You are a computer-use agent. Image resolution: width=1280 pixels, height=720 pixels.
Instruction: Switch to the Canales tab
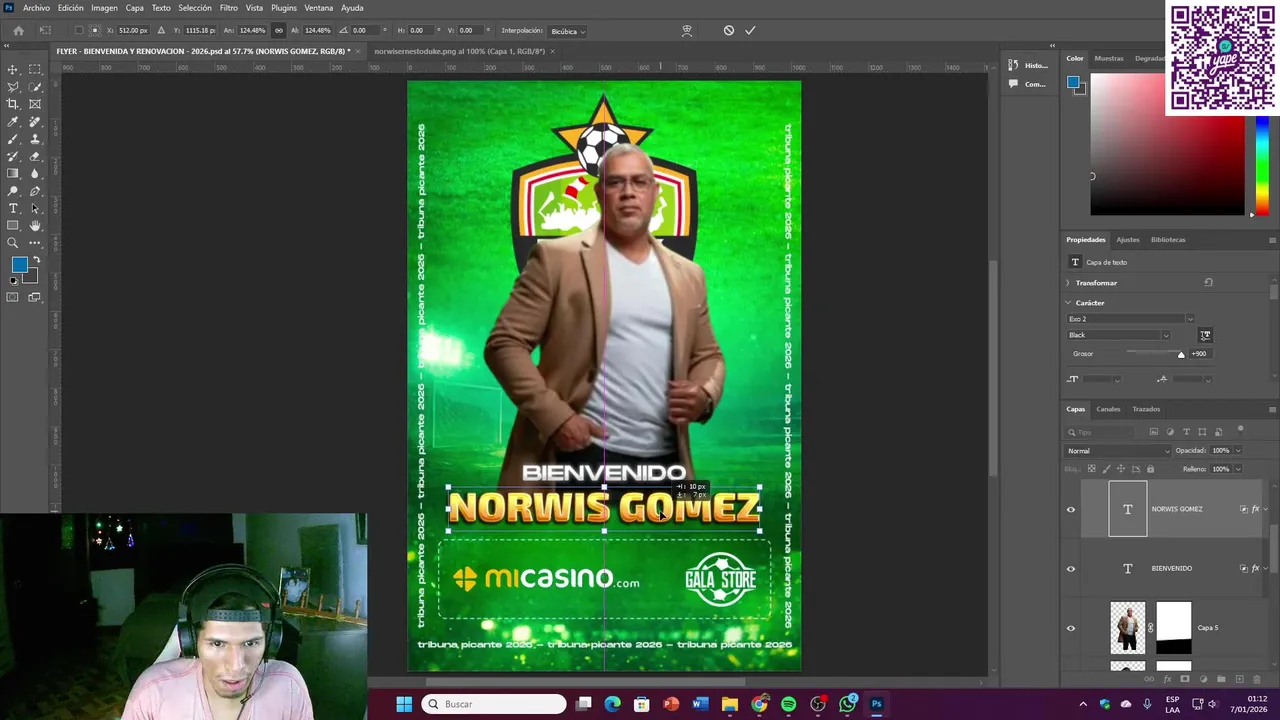pos(1108,409)
